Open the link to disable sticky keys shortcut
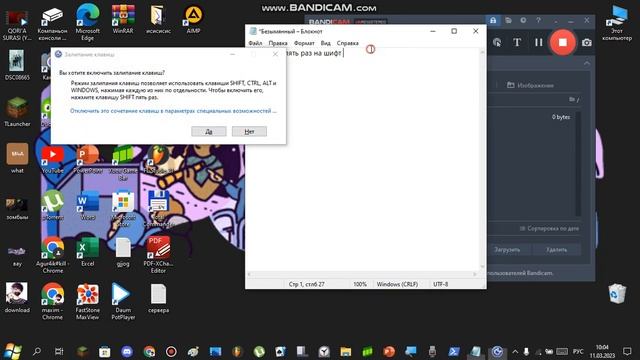The height and width of the screenshot is (360, 640). 173,111
